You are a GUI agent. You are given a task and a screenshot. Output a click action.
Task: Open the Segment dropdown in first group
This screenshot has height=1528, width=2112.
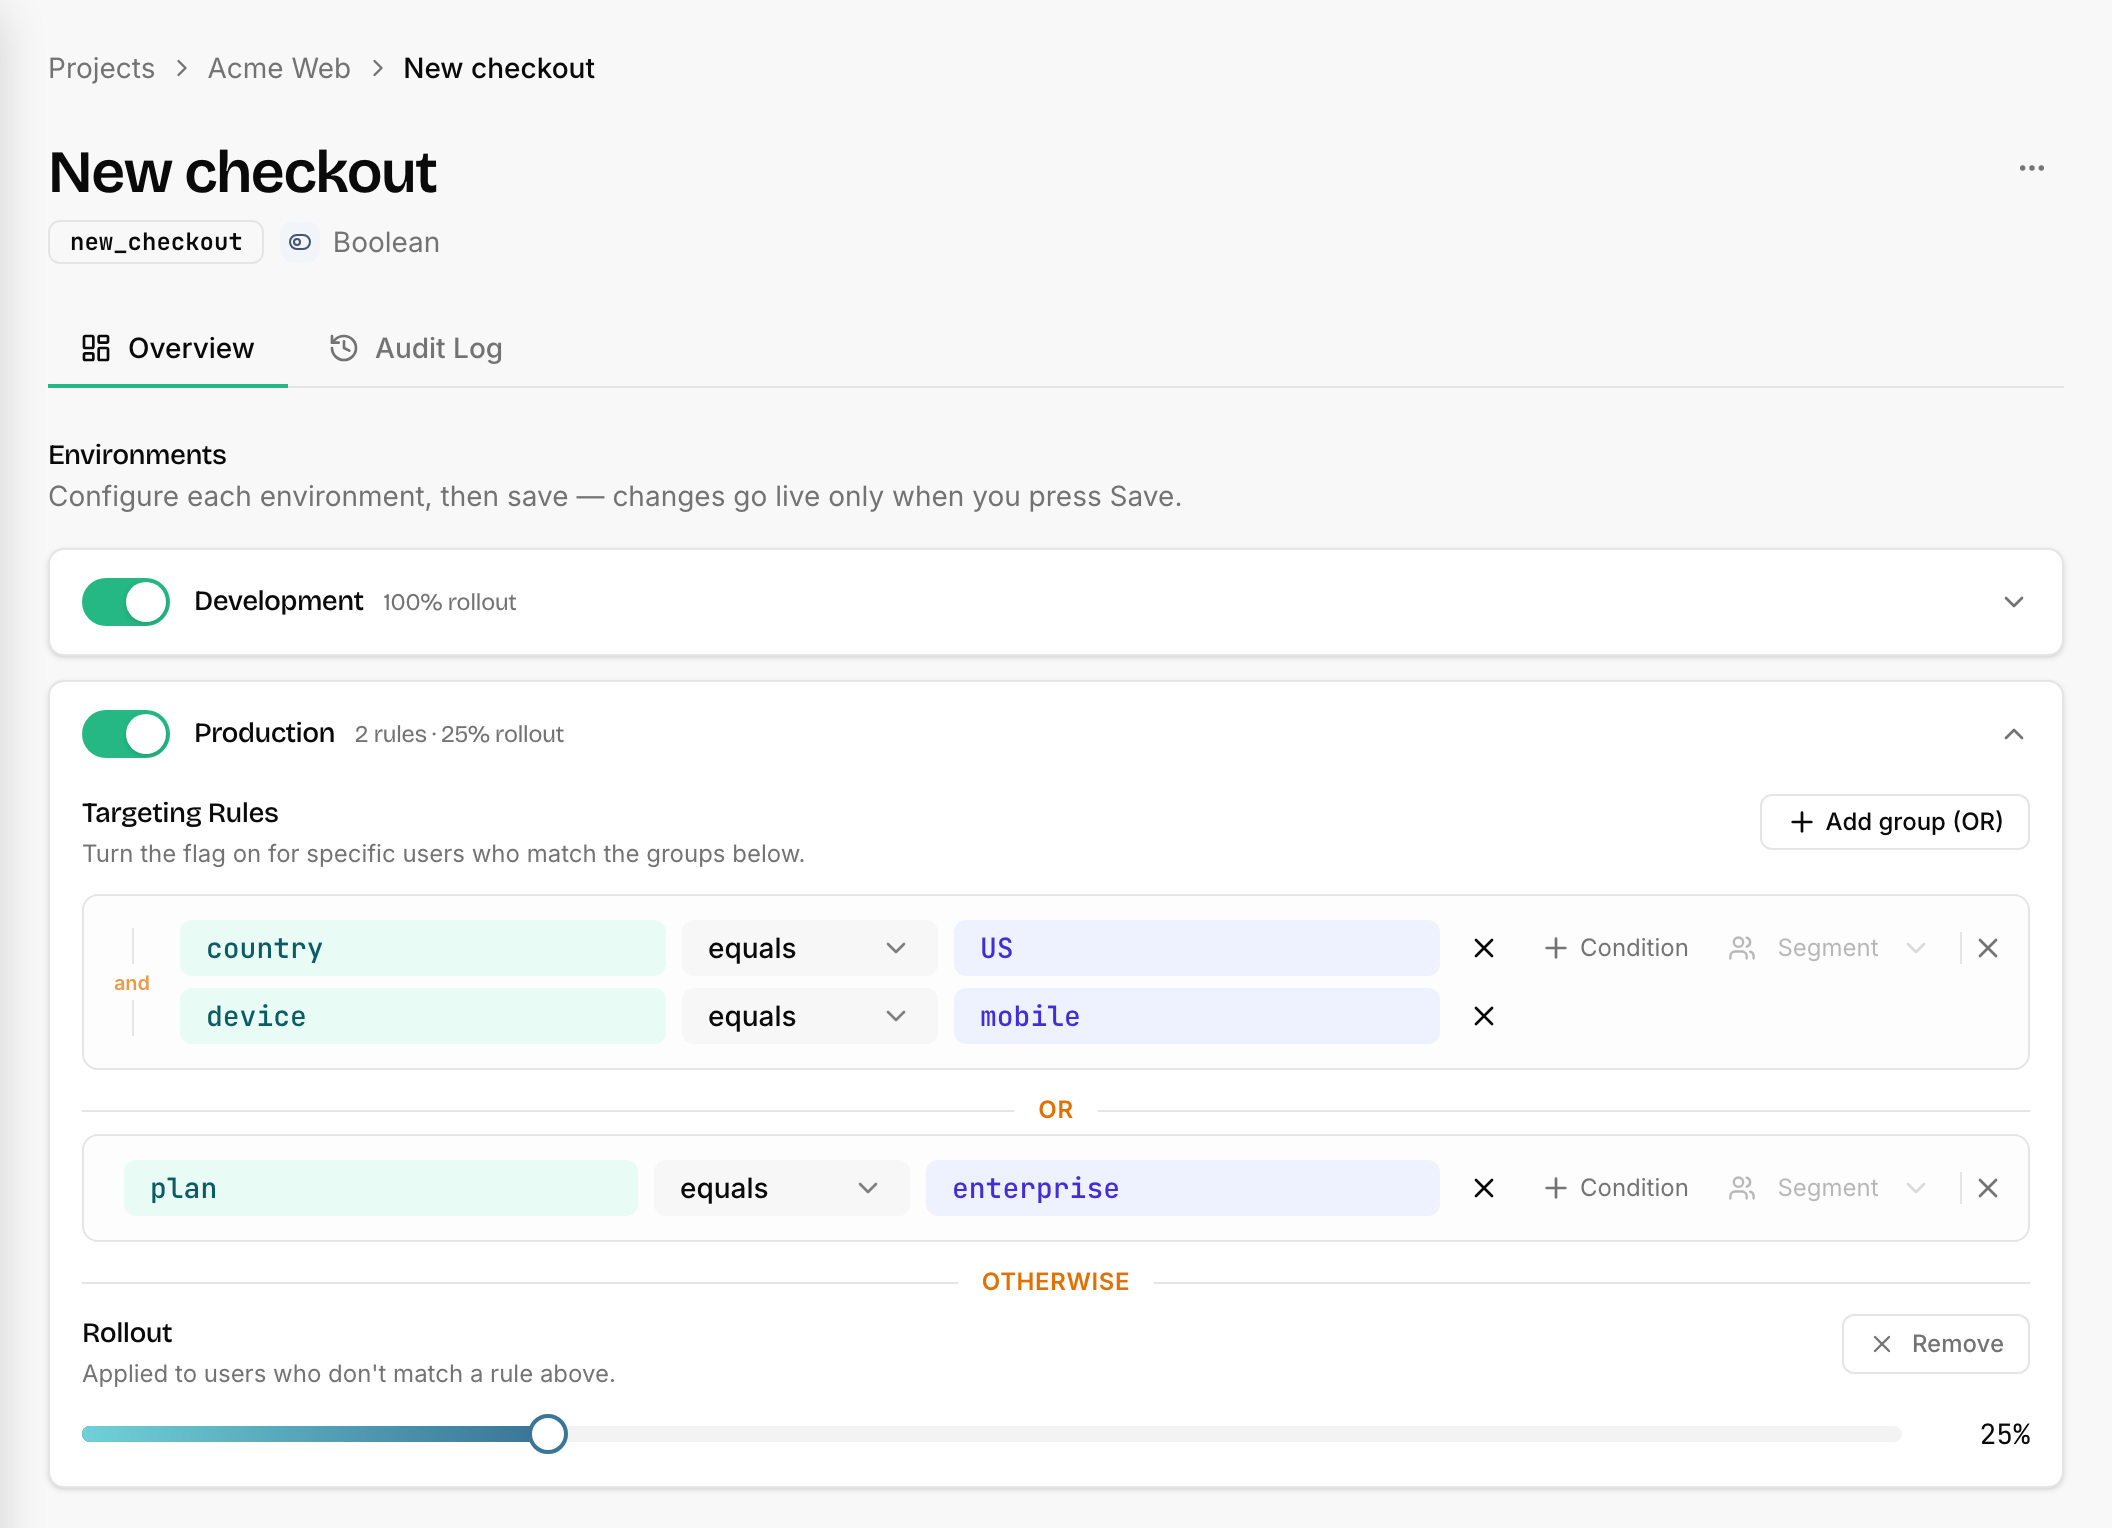[1826, 948]
